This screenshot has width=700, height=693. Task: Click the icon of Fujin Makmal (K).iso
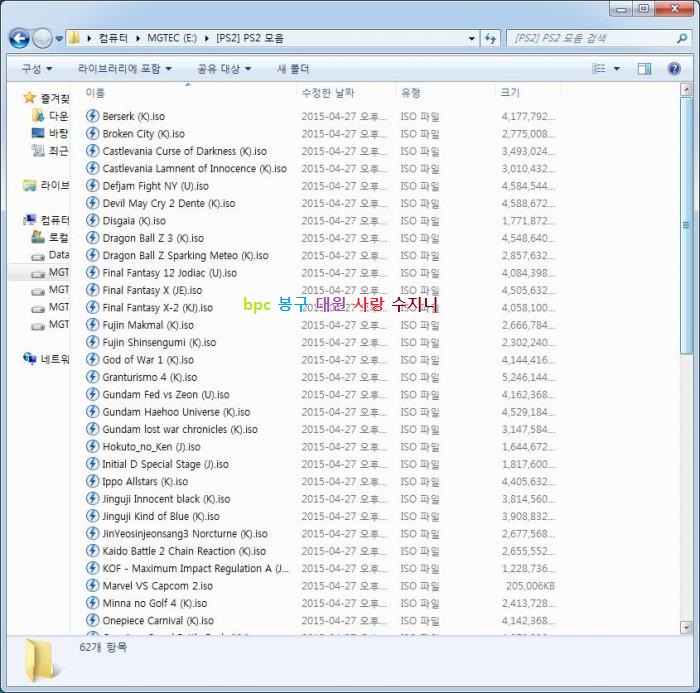point(92,325)
